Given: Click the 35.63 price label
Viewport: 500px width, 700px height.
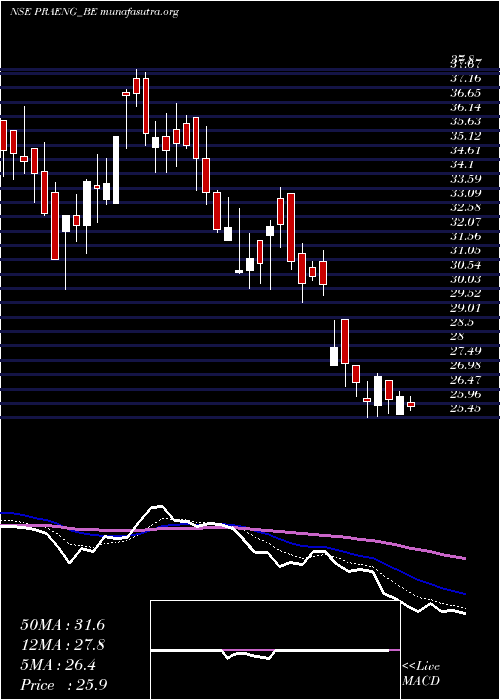Looking at the screenshot, I should click(465, 121).
